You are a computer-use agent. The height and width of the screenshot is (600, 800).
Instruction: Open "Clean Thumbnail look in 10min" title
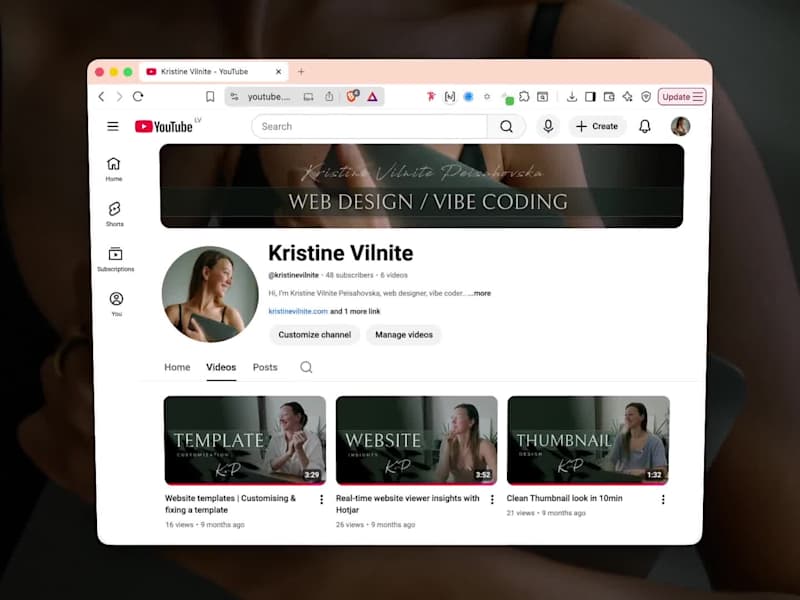564,498
